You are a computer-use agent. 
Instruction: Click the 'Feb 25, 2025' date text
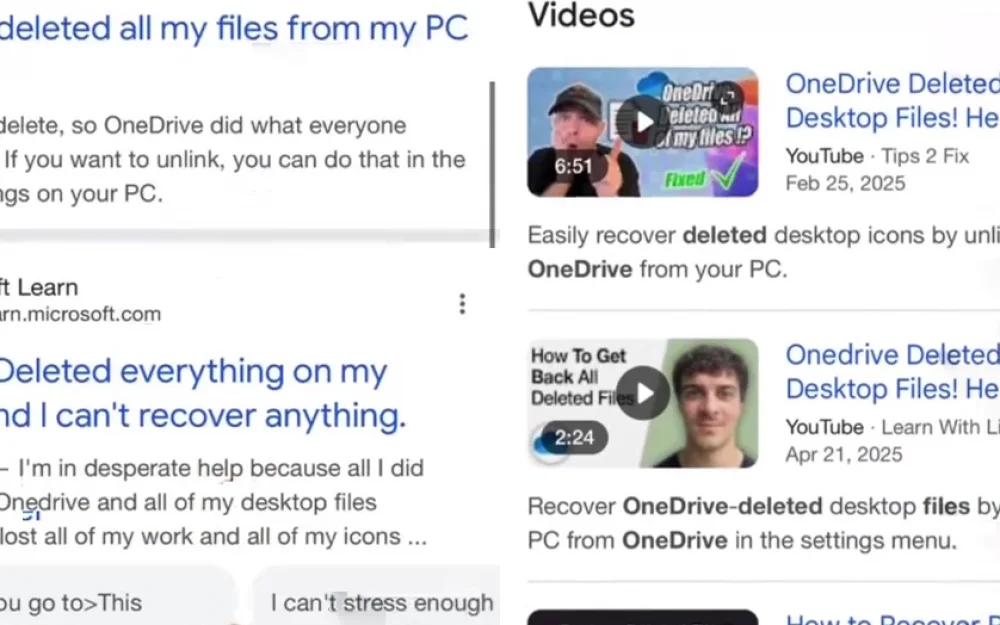pyautogui.click(x=845, y=184)
